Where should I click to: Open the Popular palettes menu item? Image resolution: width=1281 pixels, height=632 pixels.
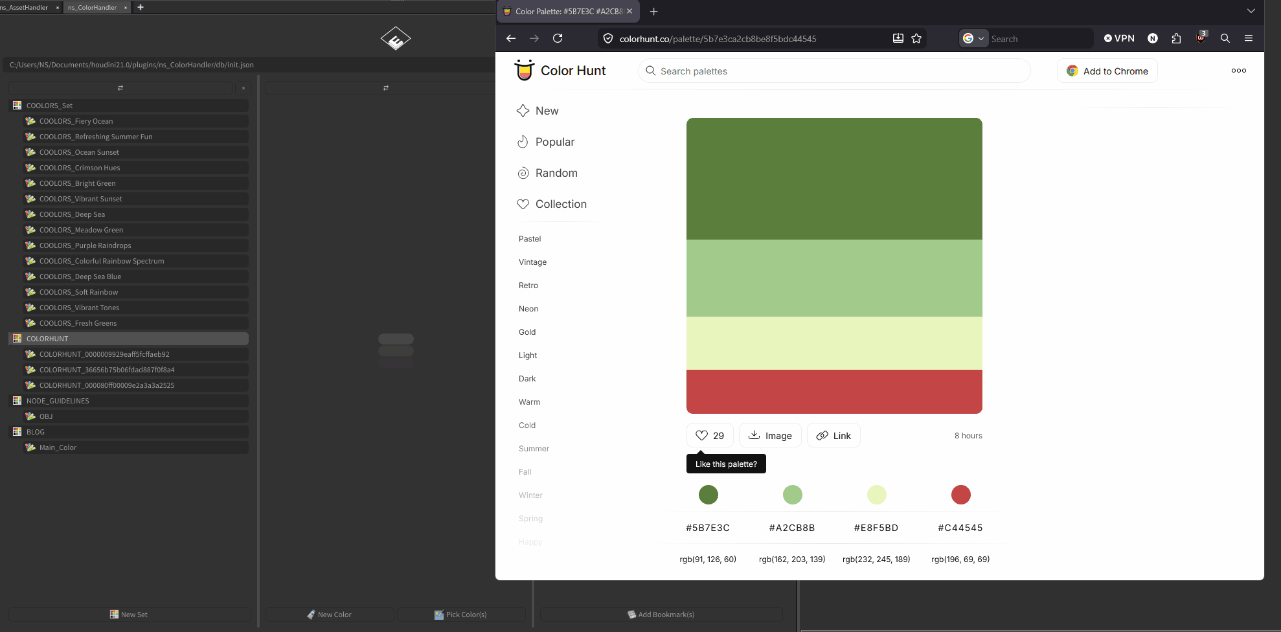(554, 142)
